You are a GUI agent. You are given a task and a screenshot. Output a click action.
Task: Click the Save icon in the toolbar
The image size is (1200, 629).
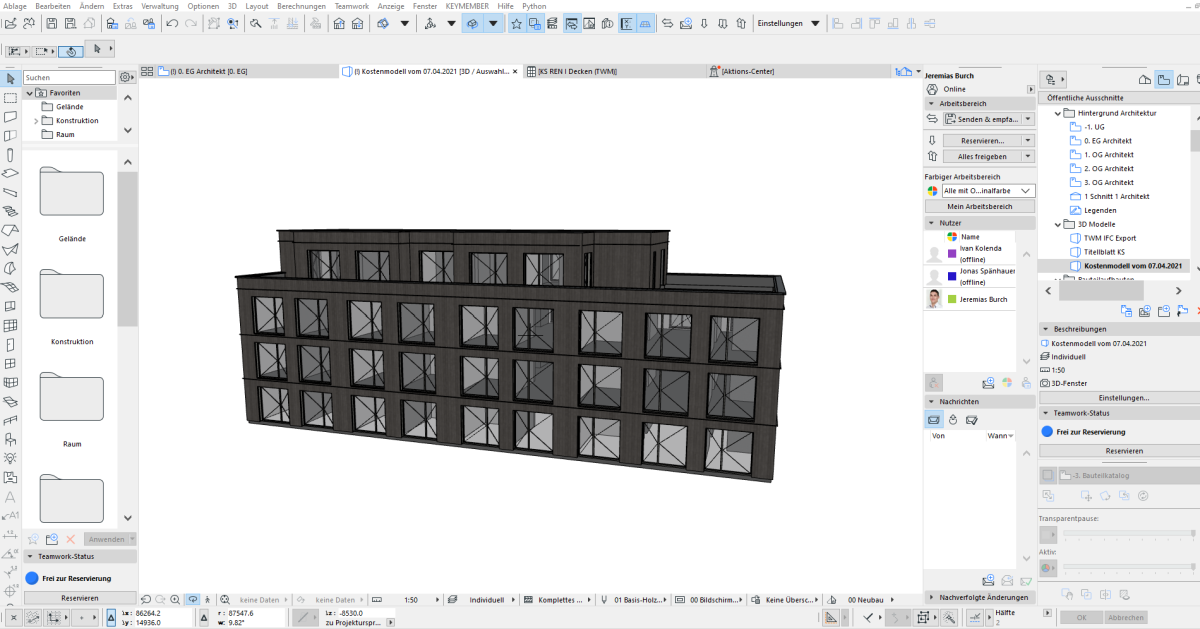[x=52, y=23]
